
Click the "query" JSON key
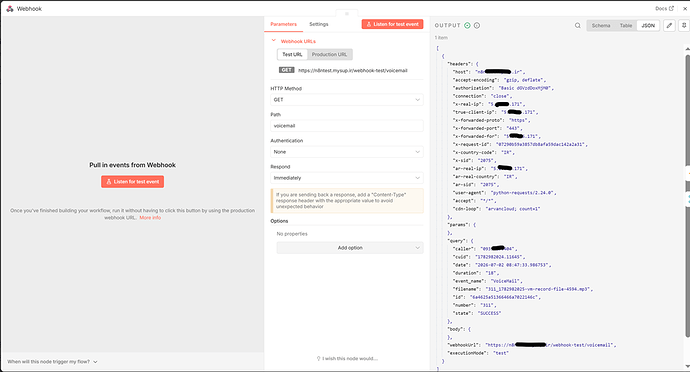457,241
